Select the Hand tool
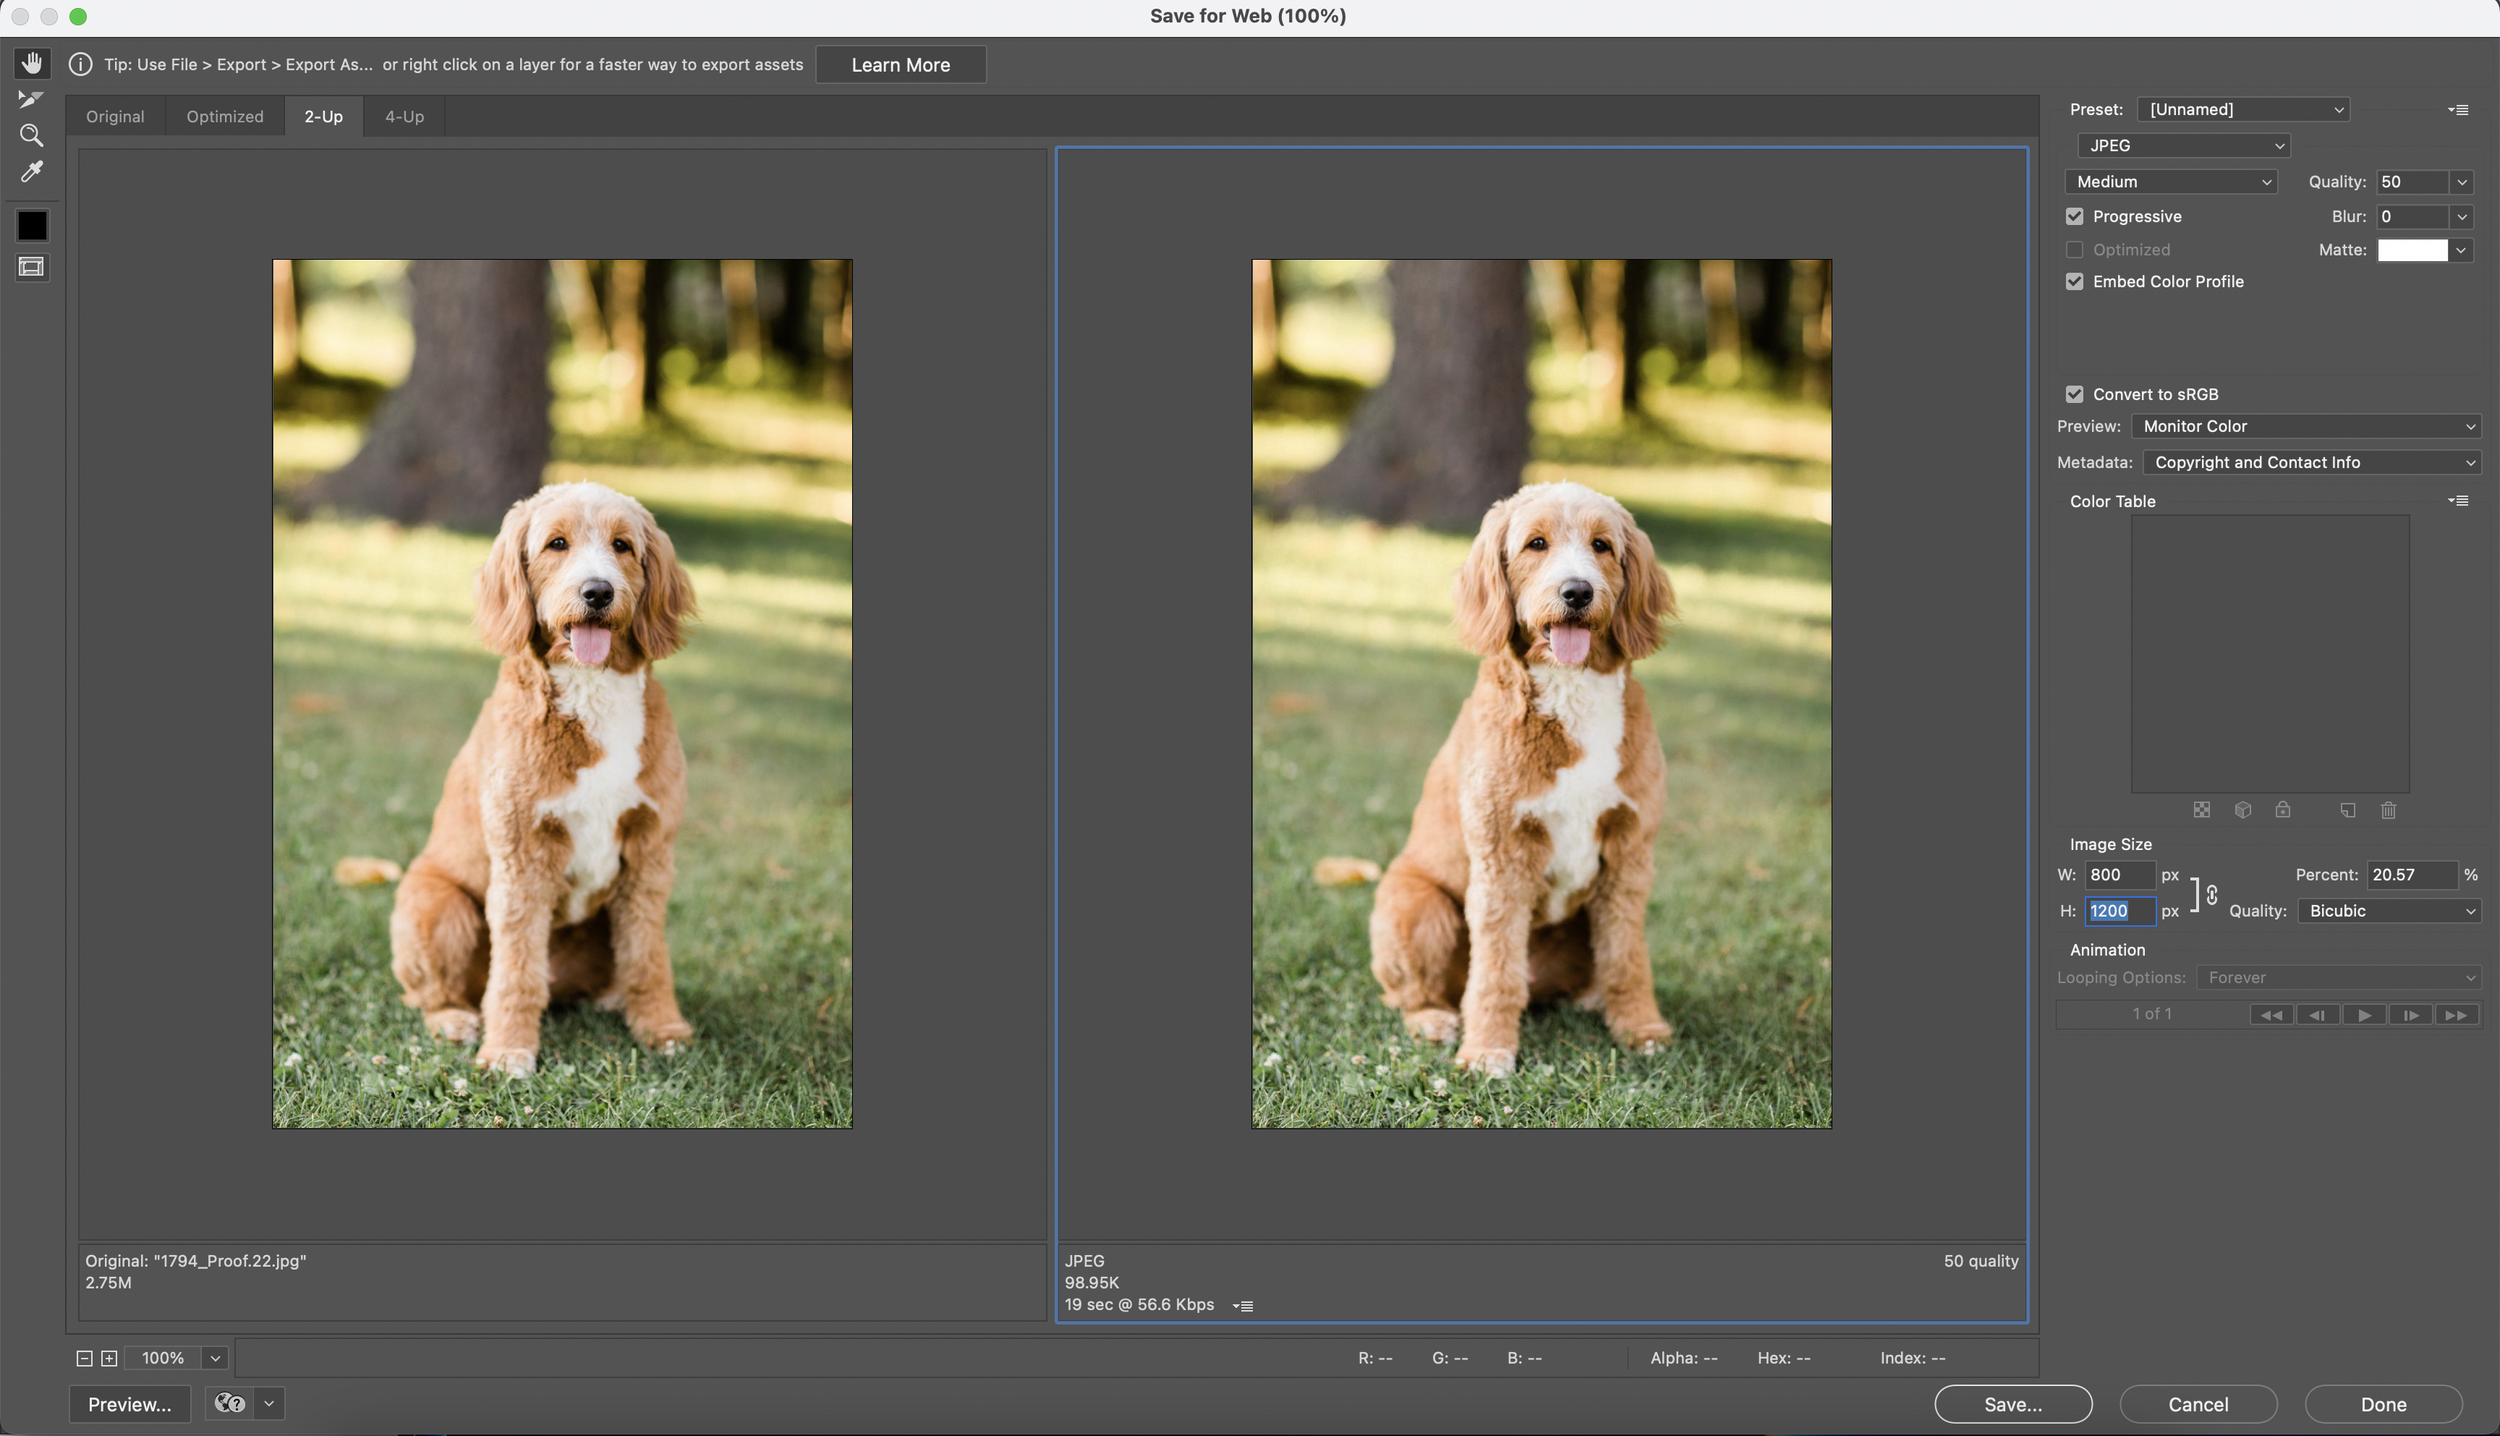The width and height of the screenshot is (2500, 1436). coord(32,63)
